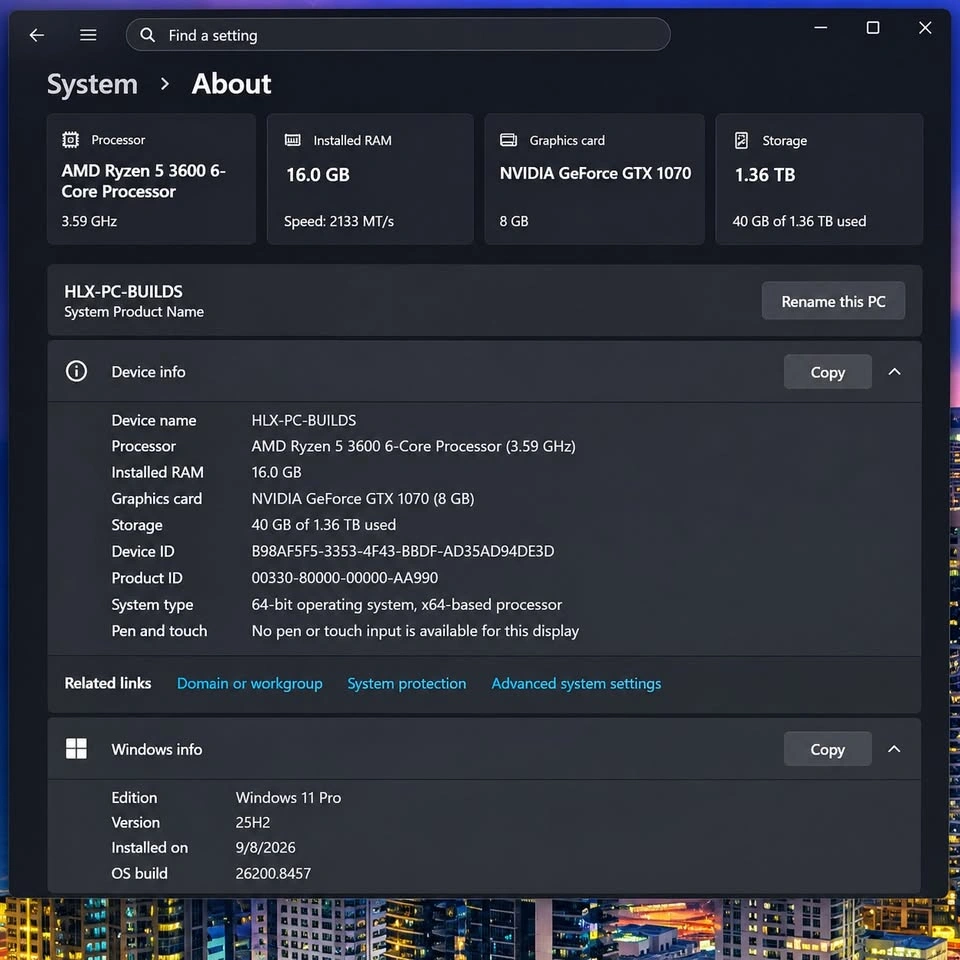Select the OS build 26200.8457 value

click(273, 873)
